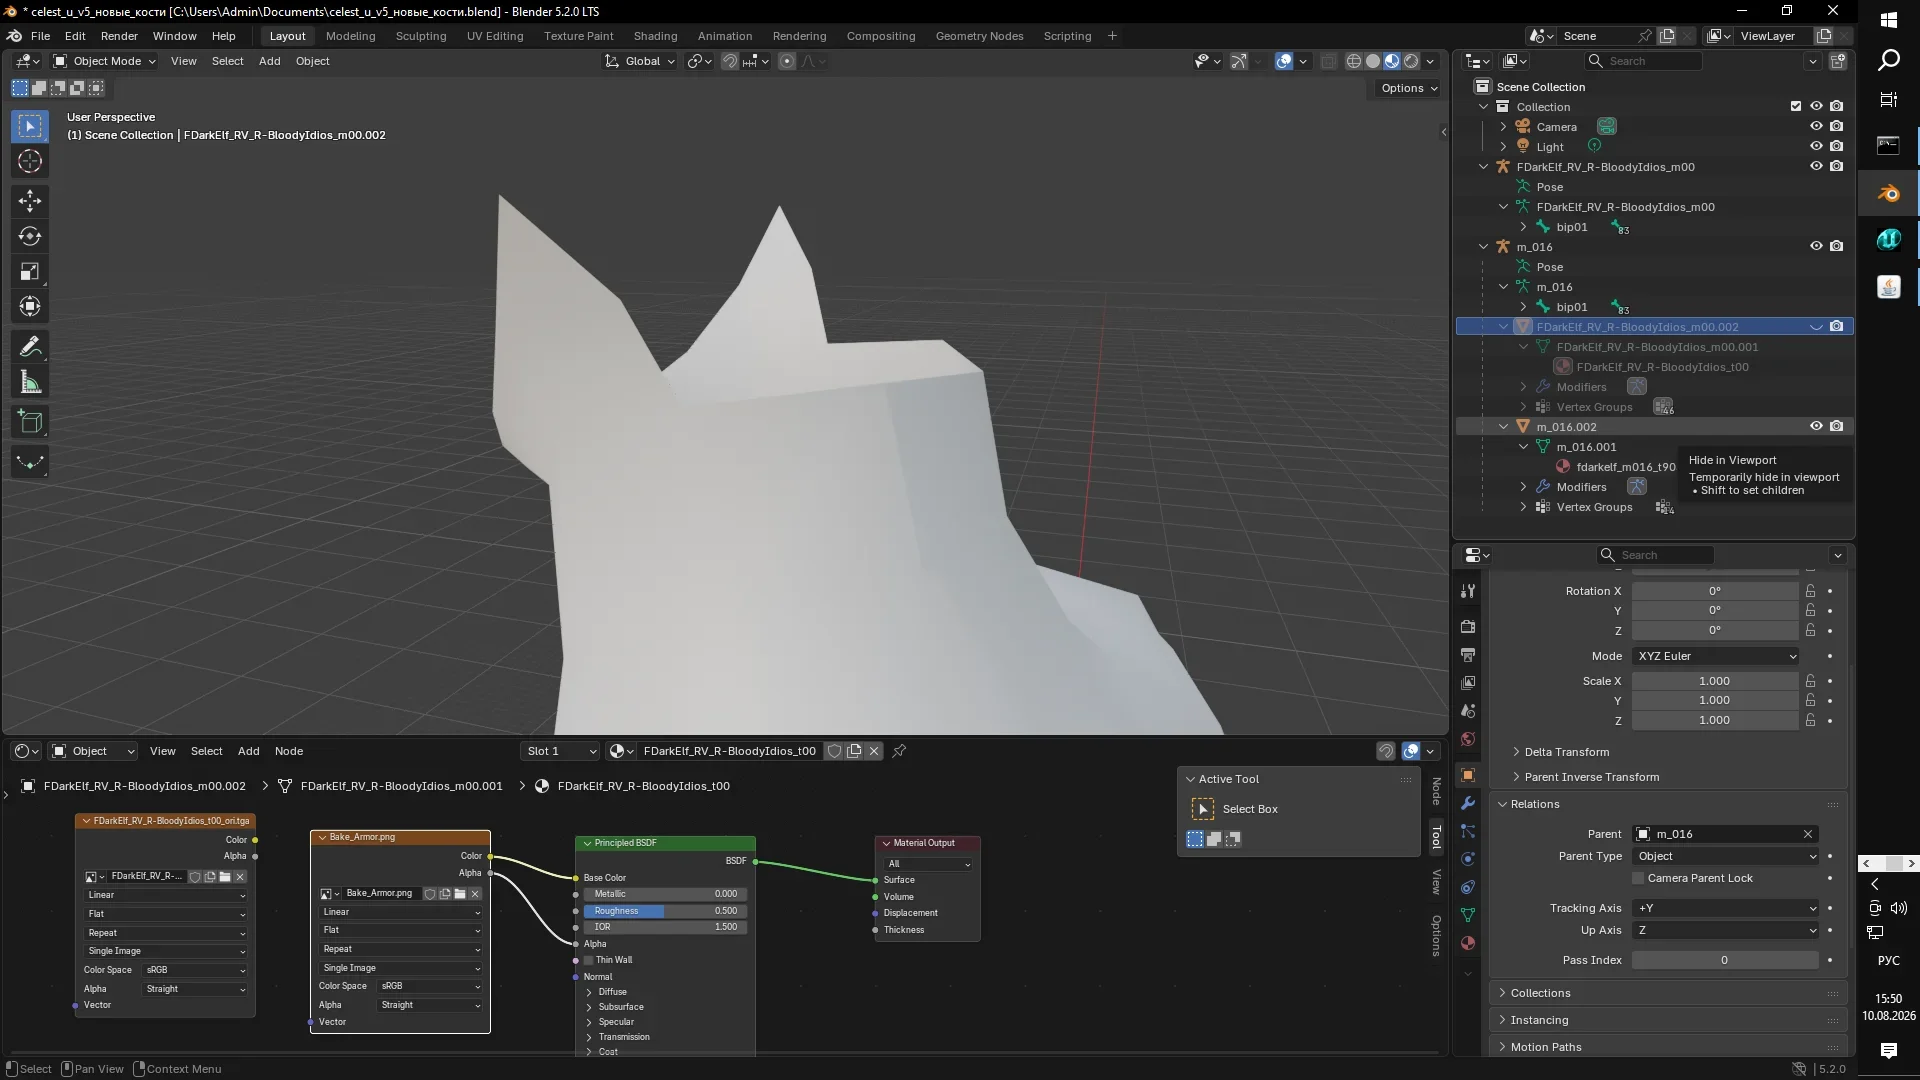Enable Thin Wall on the Principled BSDF
This screenshot has width=1920, height=1080.
[589, 960]
